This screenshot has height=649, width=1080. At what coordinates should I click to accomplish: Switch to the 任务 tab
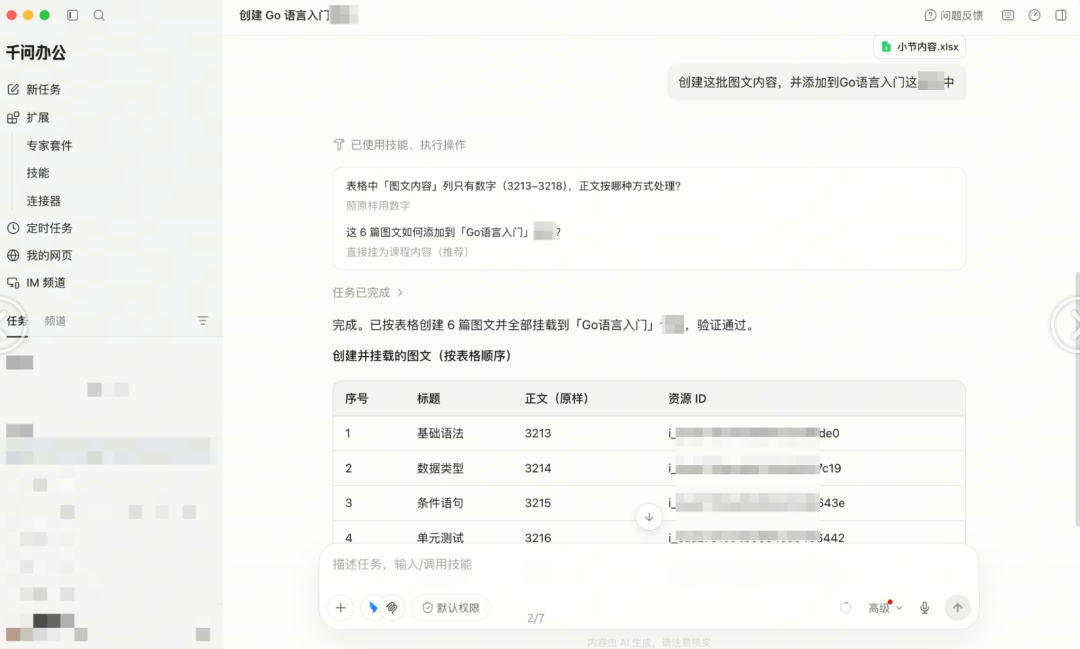point(17,321)
